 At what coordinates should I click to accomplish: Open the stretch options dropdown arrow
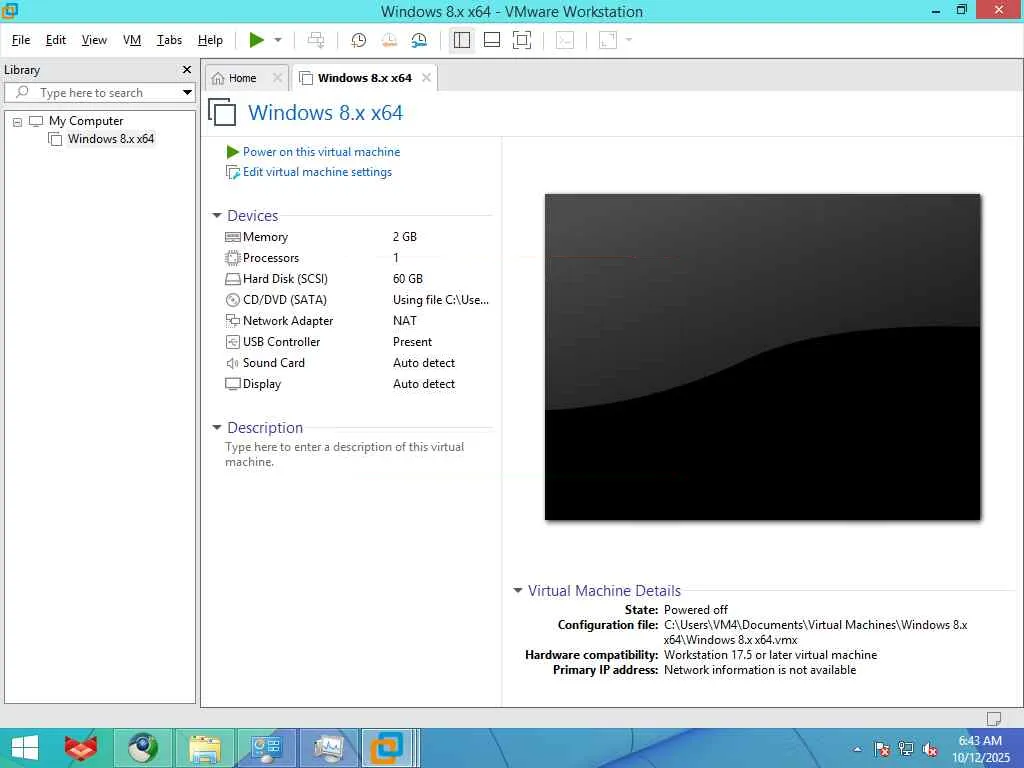pyautogui.click(x=629, y=40)
